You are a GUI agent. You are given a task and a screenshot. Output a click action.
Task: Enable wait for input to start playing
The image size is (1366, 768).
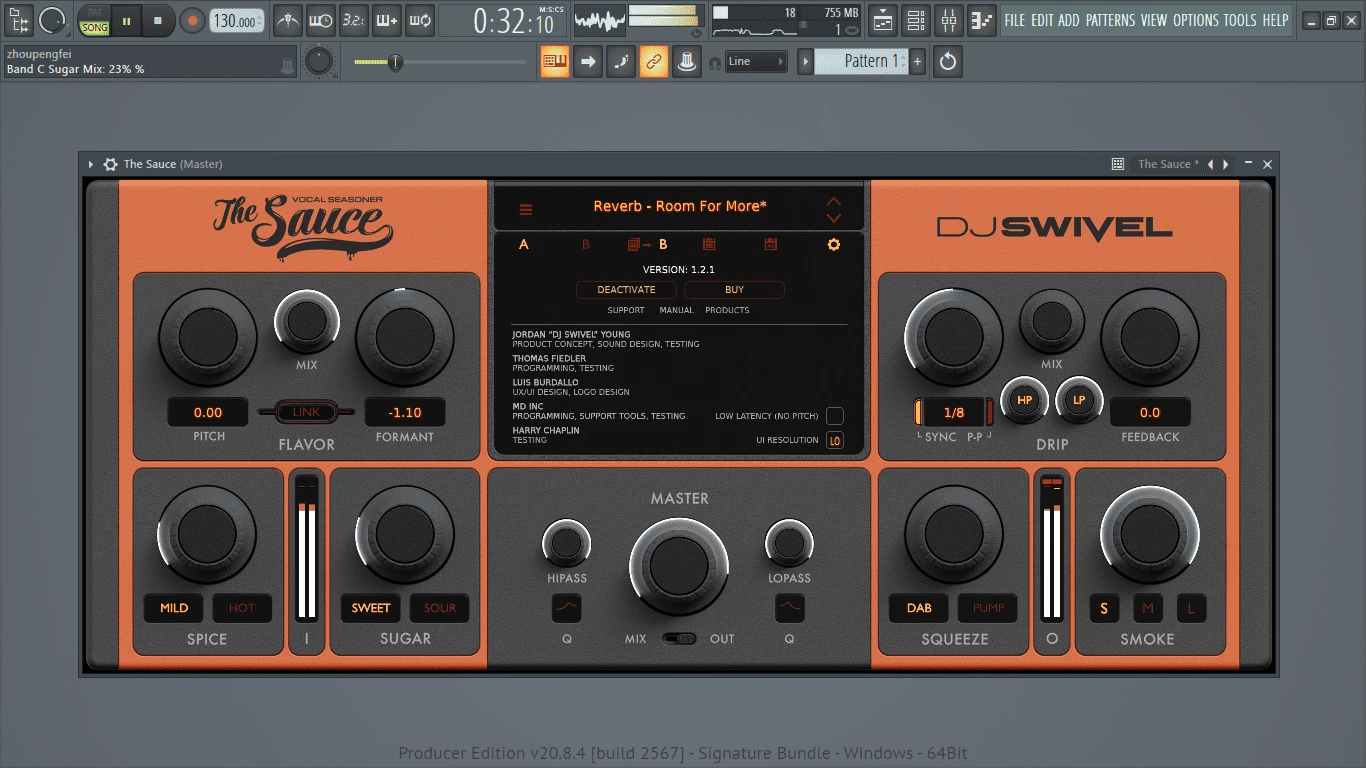click(x=321, y=20)
